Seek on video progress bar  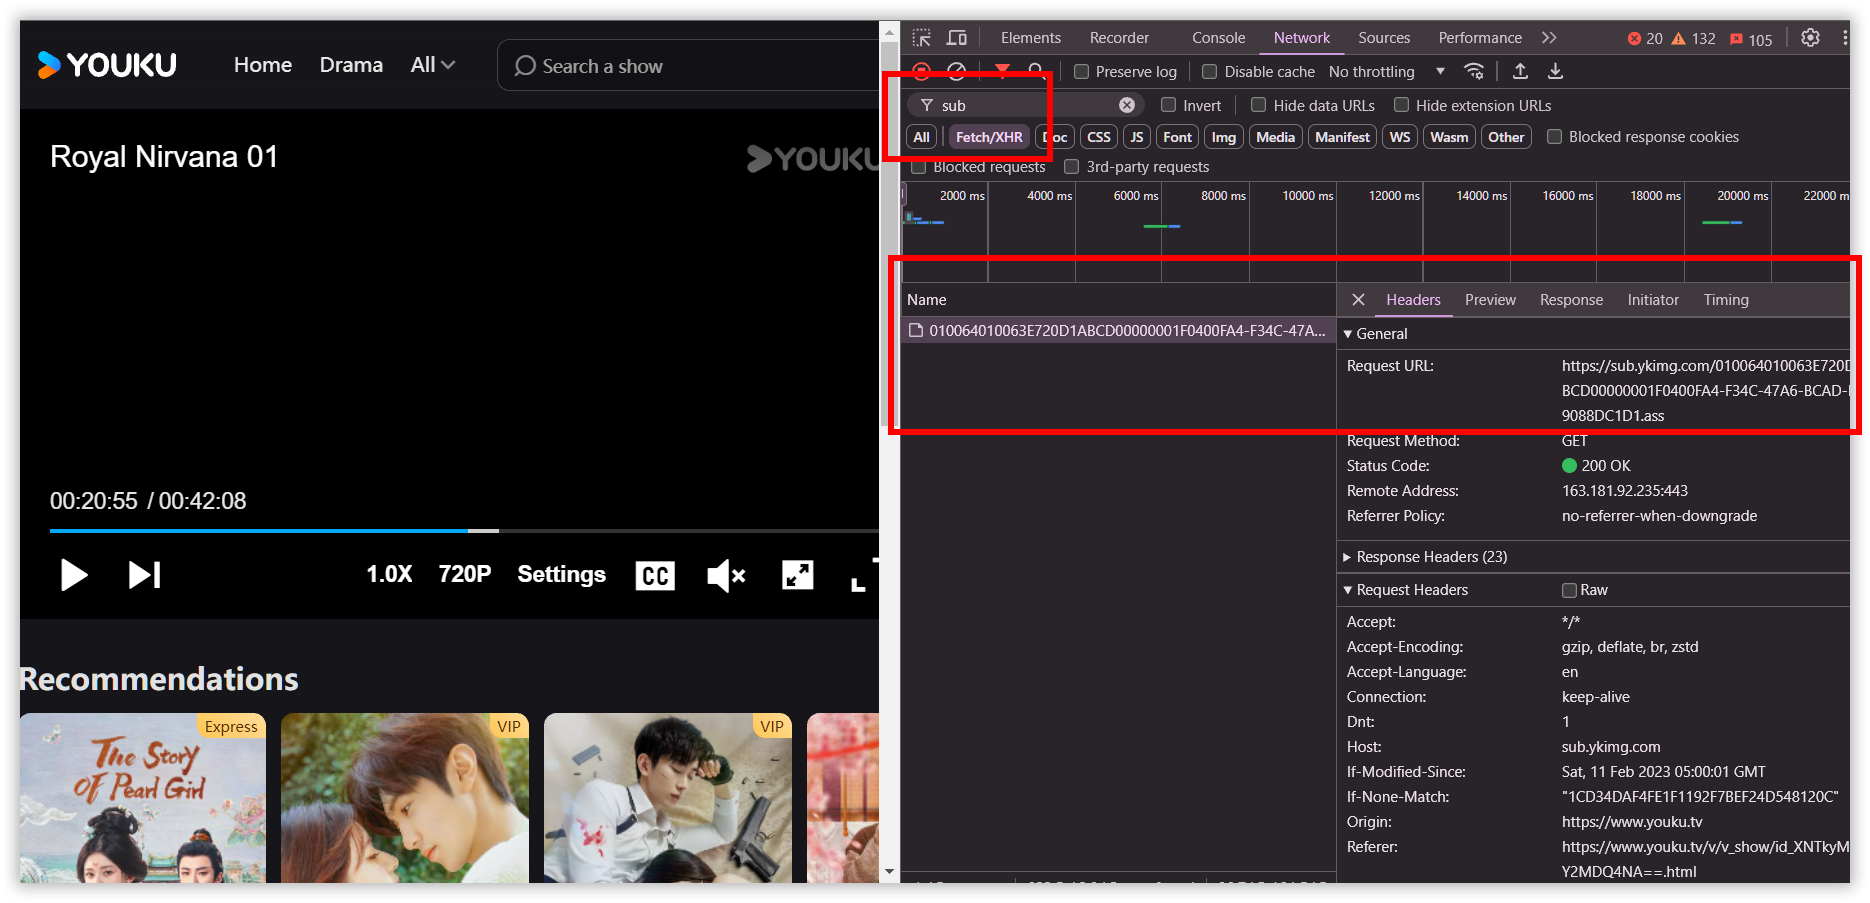[x=464, y=530]
